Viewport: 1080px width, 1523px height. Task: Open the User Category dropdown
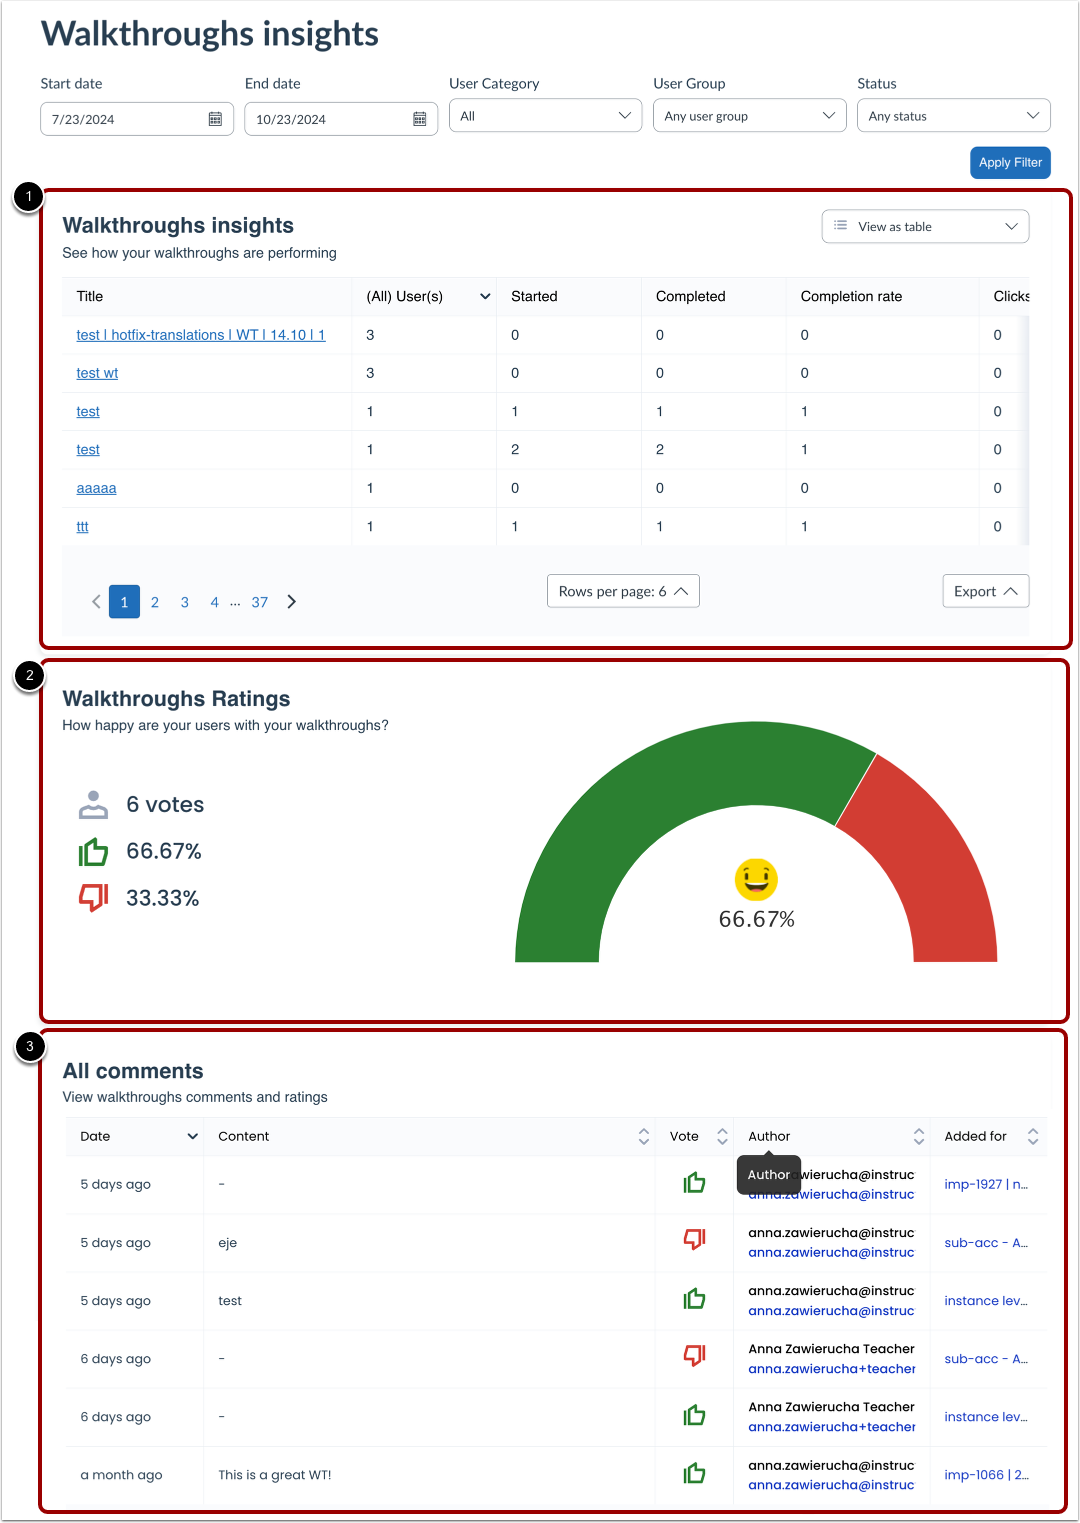coord(545,115)
